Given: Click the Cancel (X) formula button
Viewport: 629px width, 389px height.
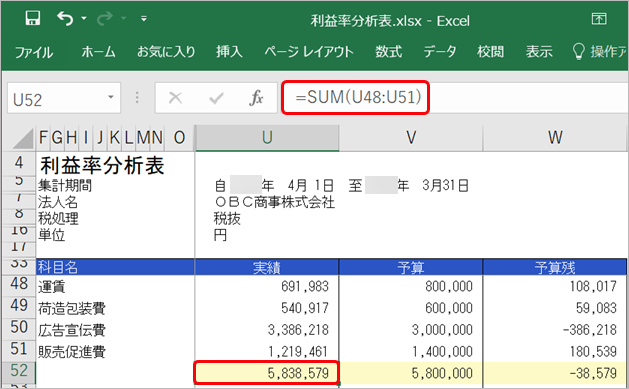Looking at the screenshot, I should click(175, 97).
